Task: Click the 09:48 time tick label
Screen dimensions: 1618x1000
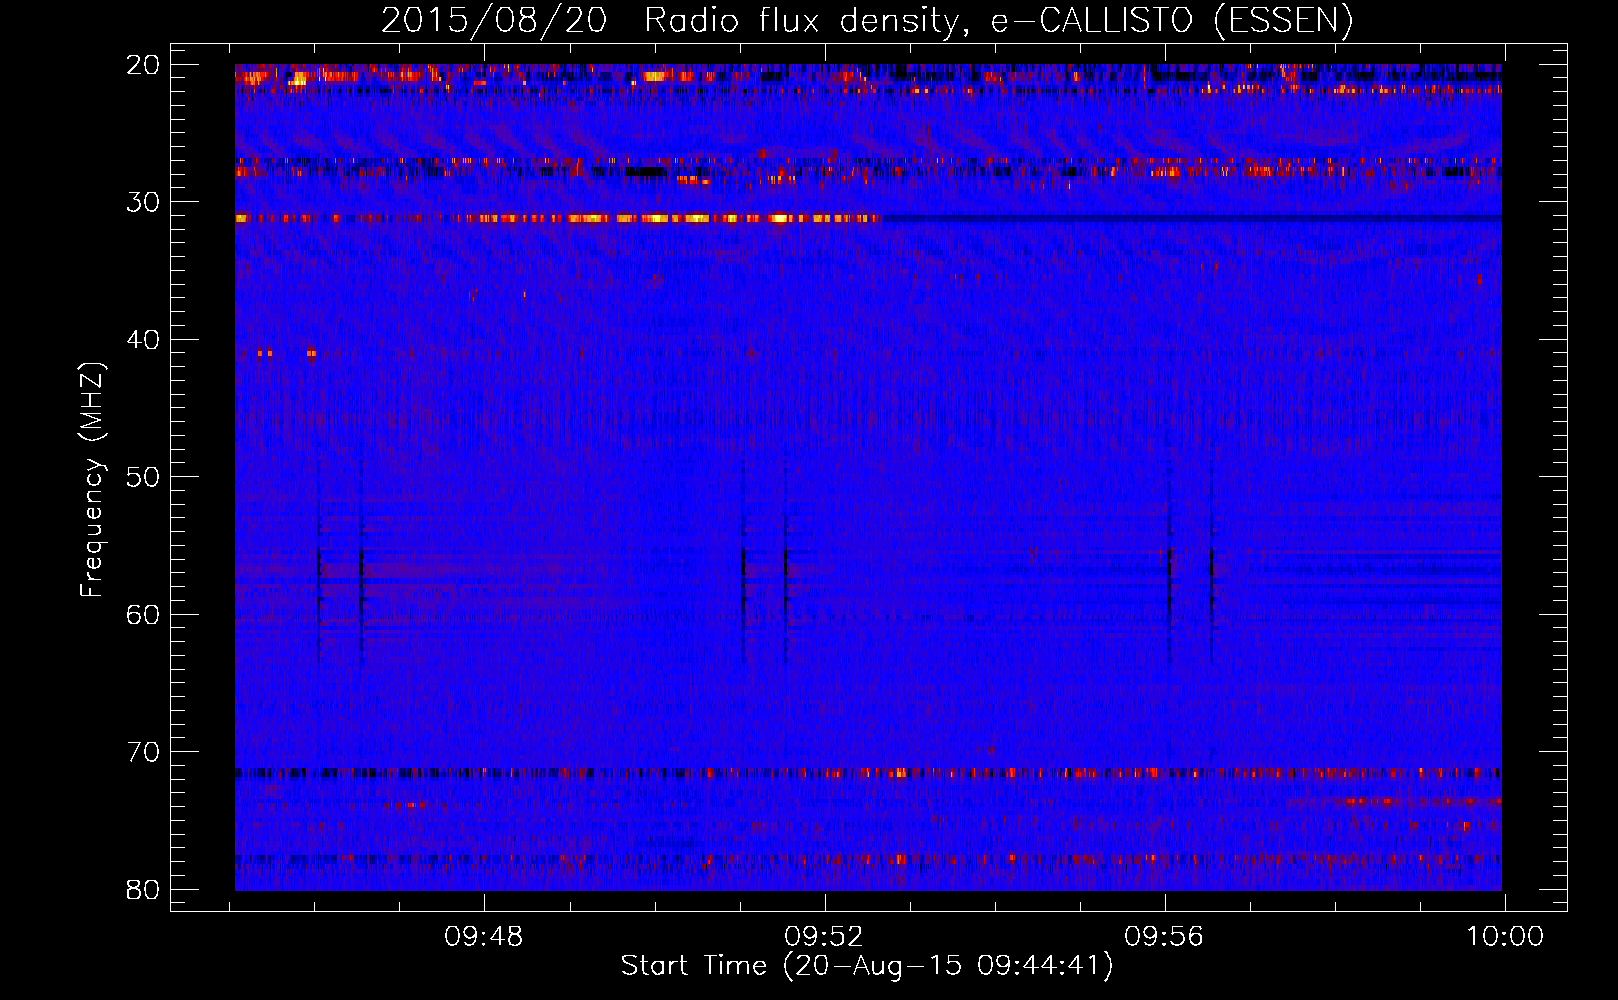Action: point(484,937)
